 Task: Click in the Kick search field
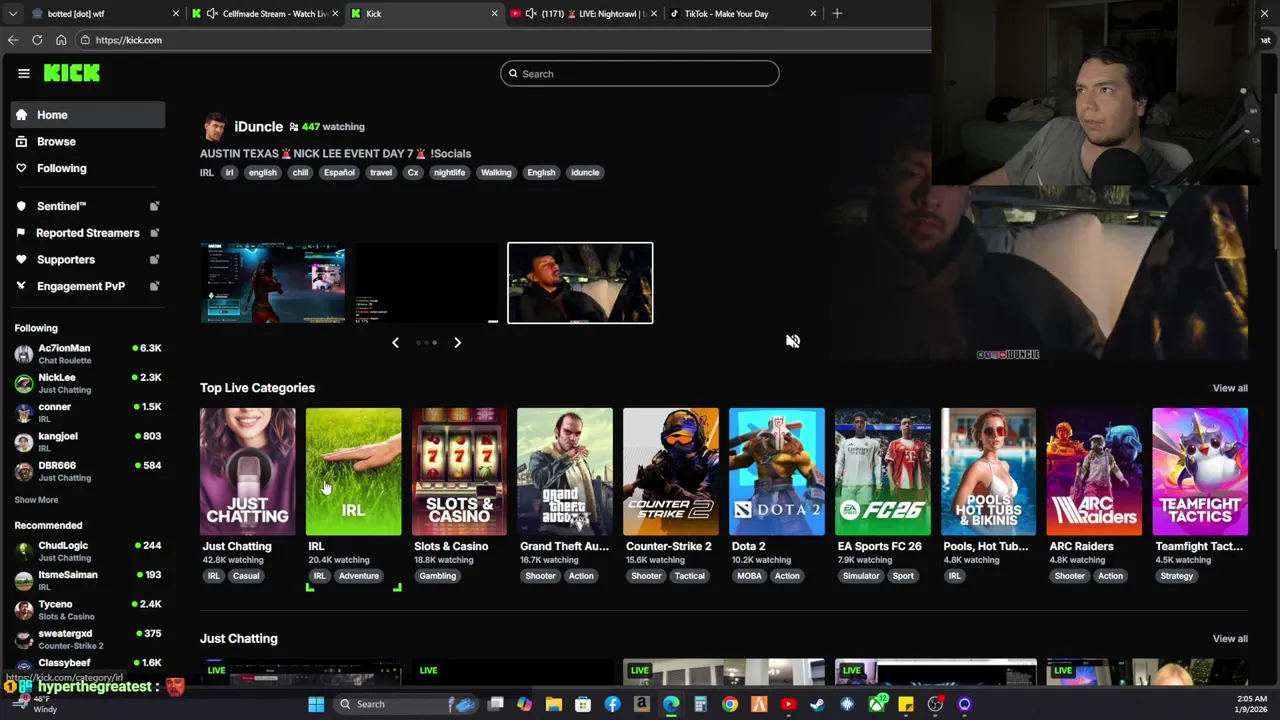640,74
